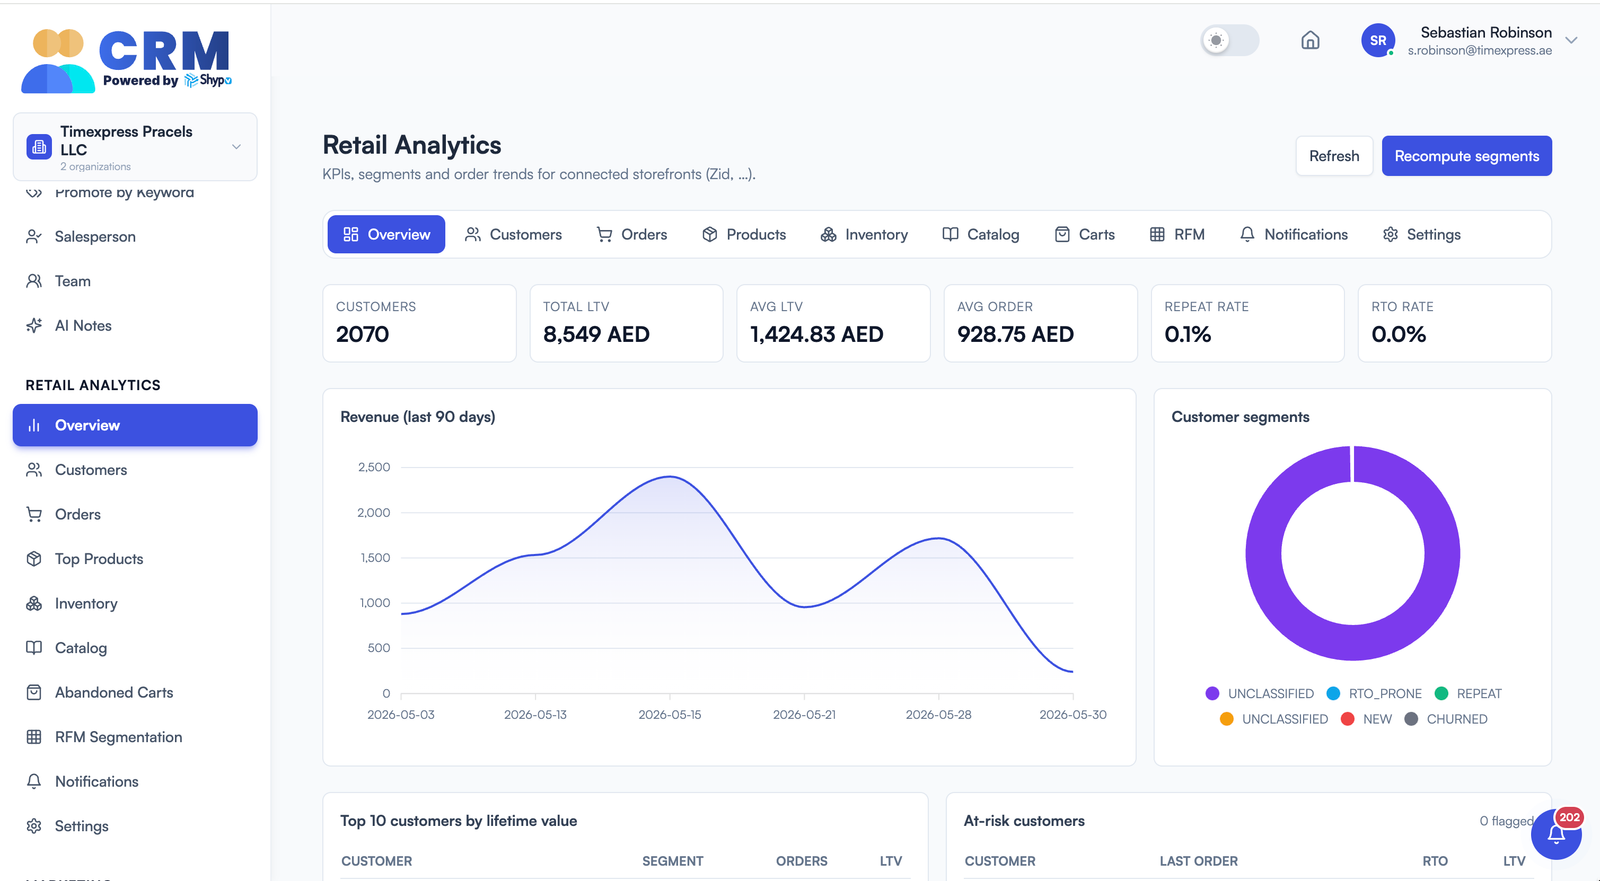Click the sidebar Overview bar-chart icon
The height and width of the screenshot is (881, 1600).
click(34, 425)
